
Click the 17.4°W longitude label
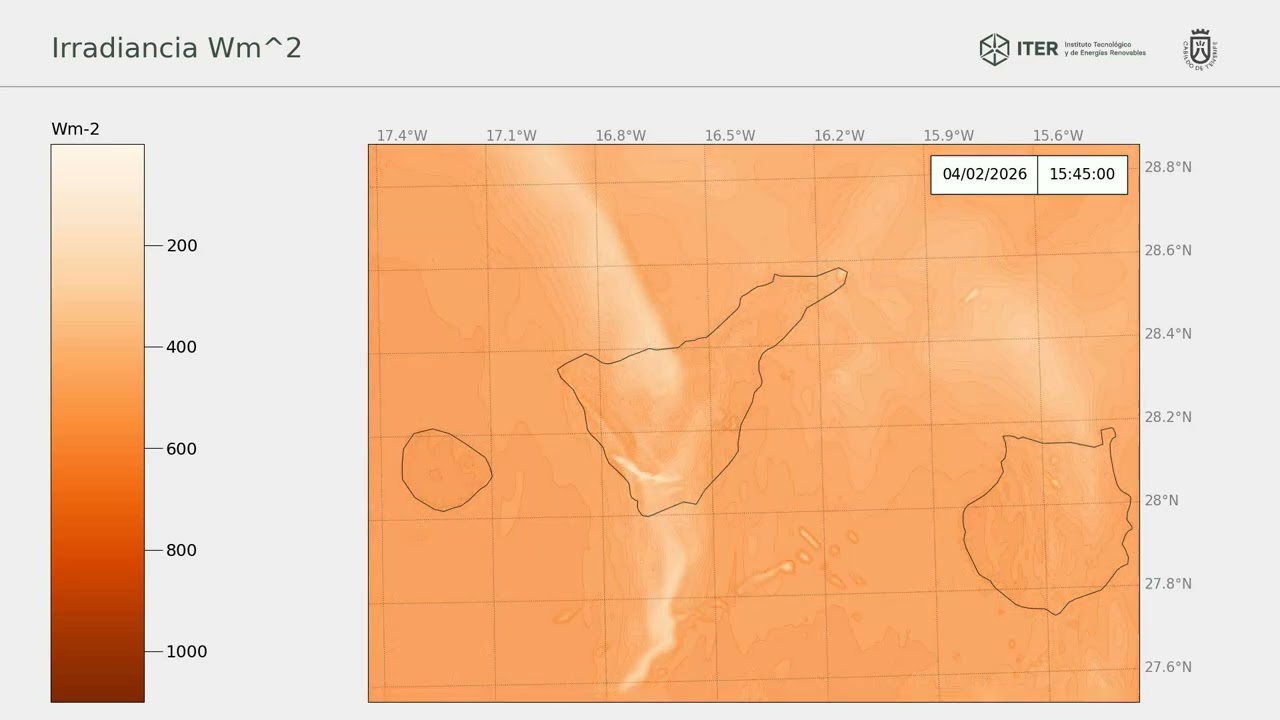[x=402, y=136]
